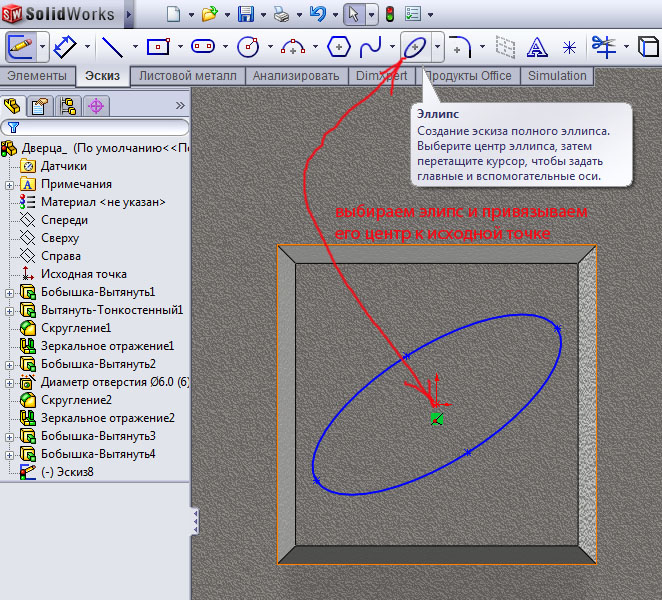662x600 pixels.
Task: Open Smart Dimension tool
Action: (x=66, y=46)
